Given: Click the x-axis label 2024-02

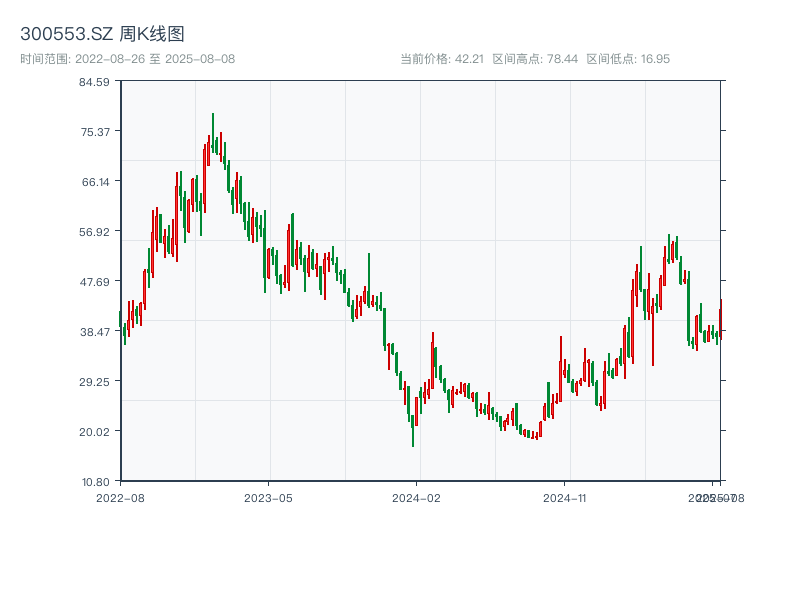Looking at the screenshot, I should (416, 498).
